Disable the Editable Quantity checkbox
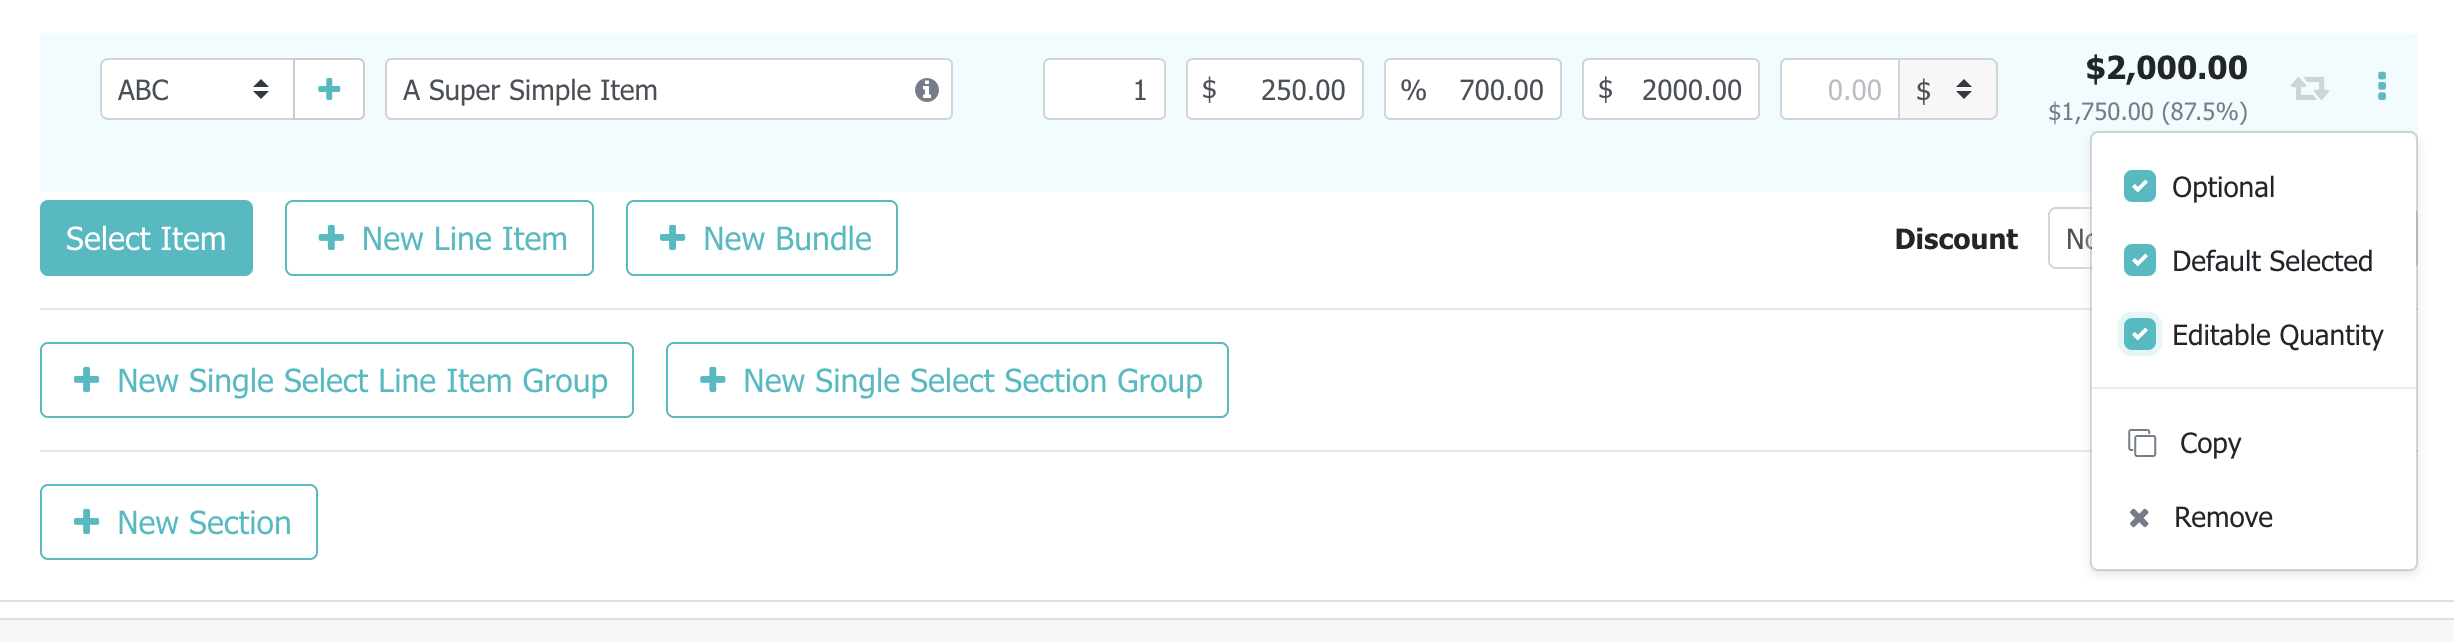2454x642 pixels. [x=2140, y=335]
